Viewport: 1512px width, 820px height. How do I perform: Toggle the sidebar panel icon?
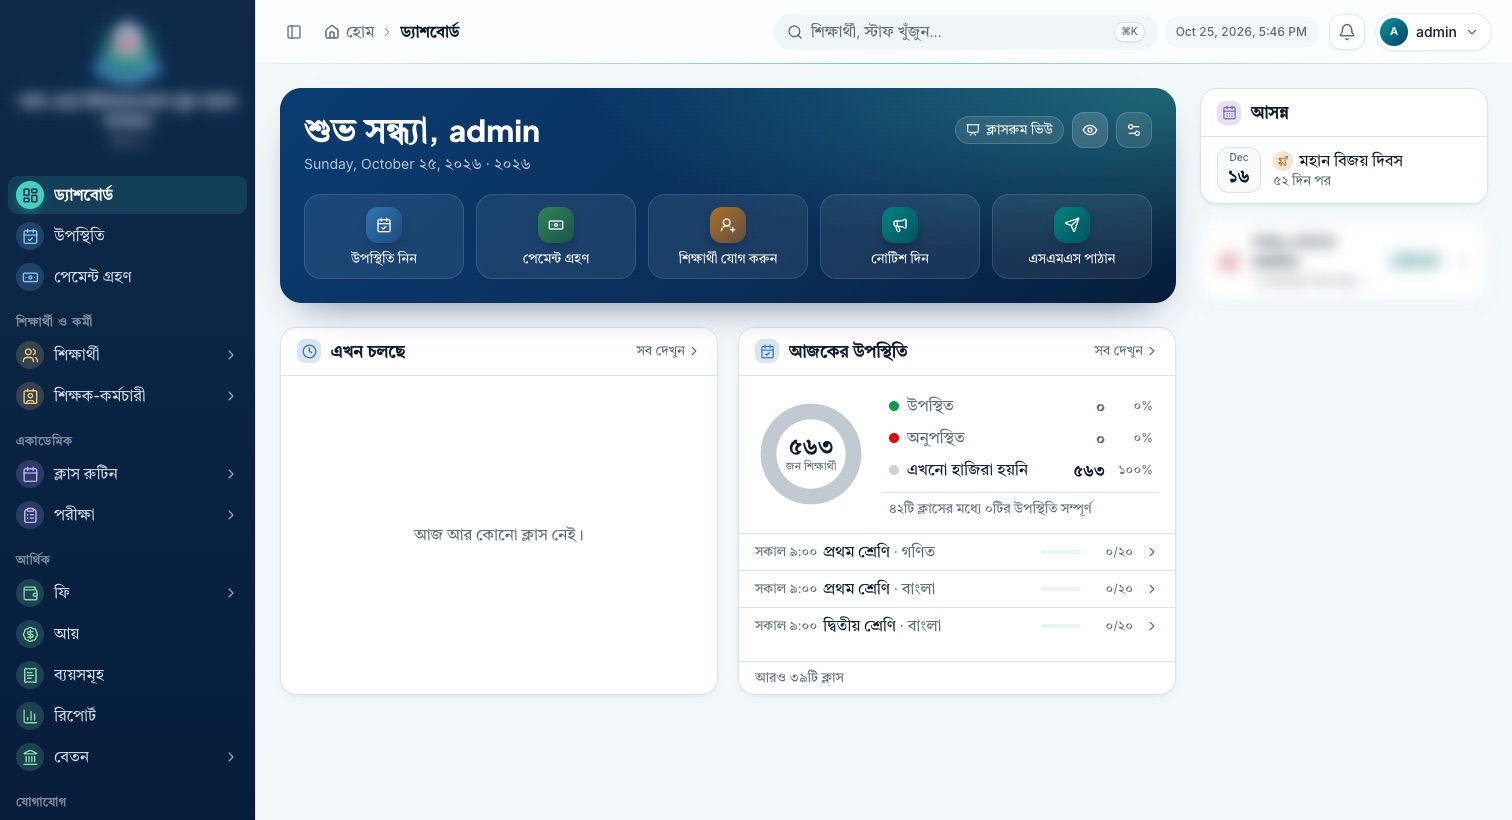pyautogui.click(x=294, y=32)
